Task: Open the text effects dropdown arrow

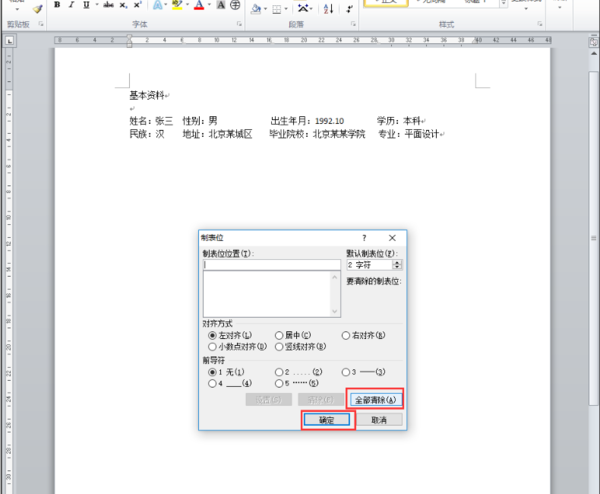Action: click(x=166, y=5)
